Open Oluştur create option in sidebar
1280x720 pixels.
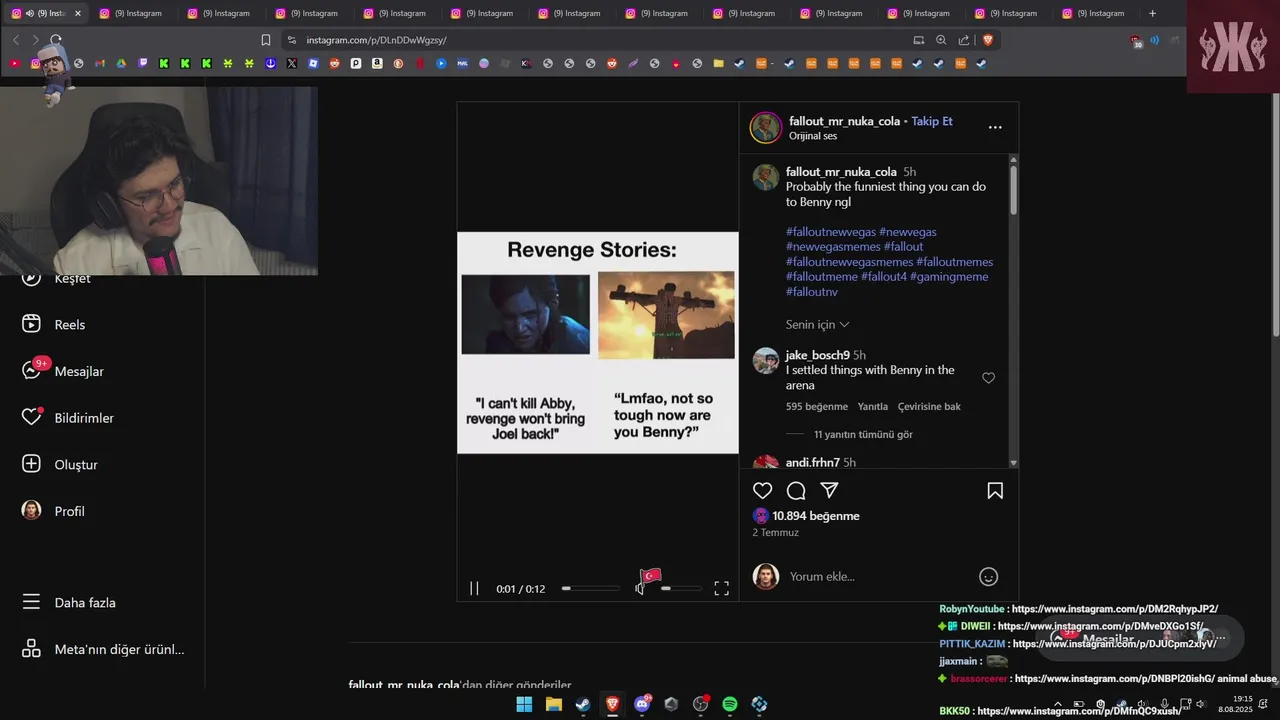(60, 464)
